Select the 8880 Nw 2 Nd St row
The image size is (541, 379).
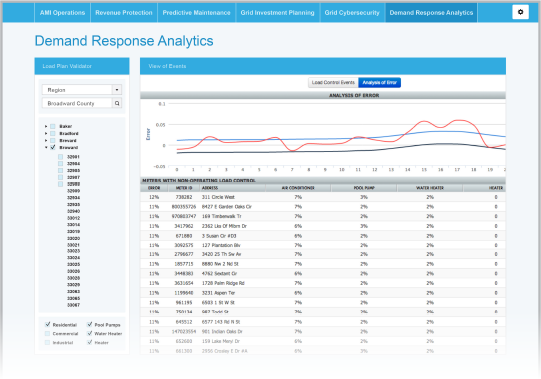coord(323,264)
